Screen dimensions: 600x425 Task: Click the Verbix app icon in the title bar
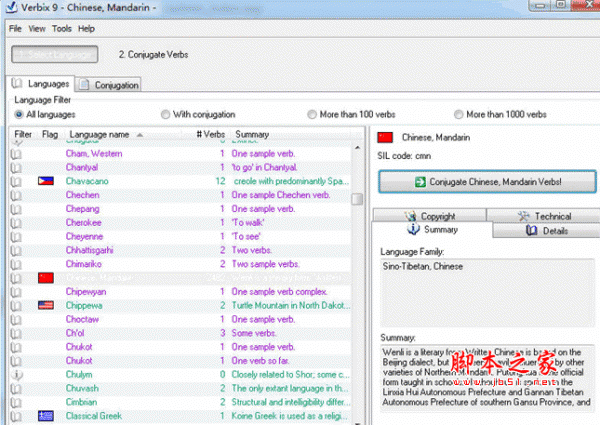point(11,7)
